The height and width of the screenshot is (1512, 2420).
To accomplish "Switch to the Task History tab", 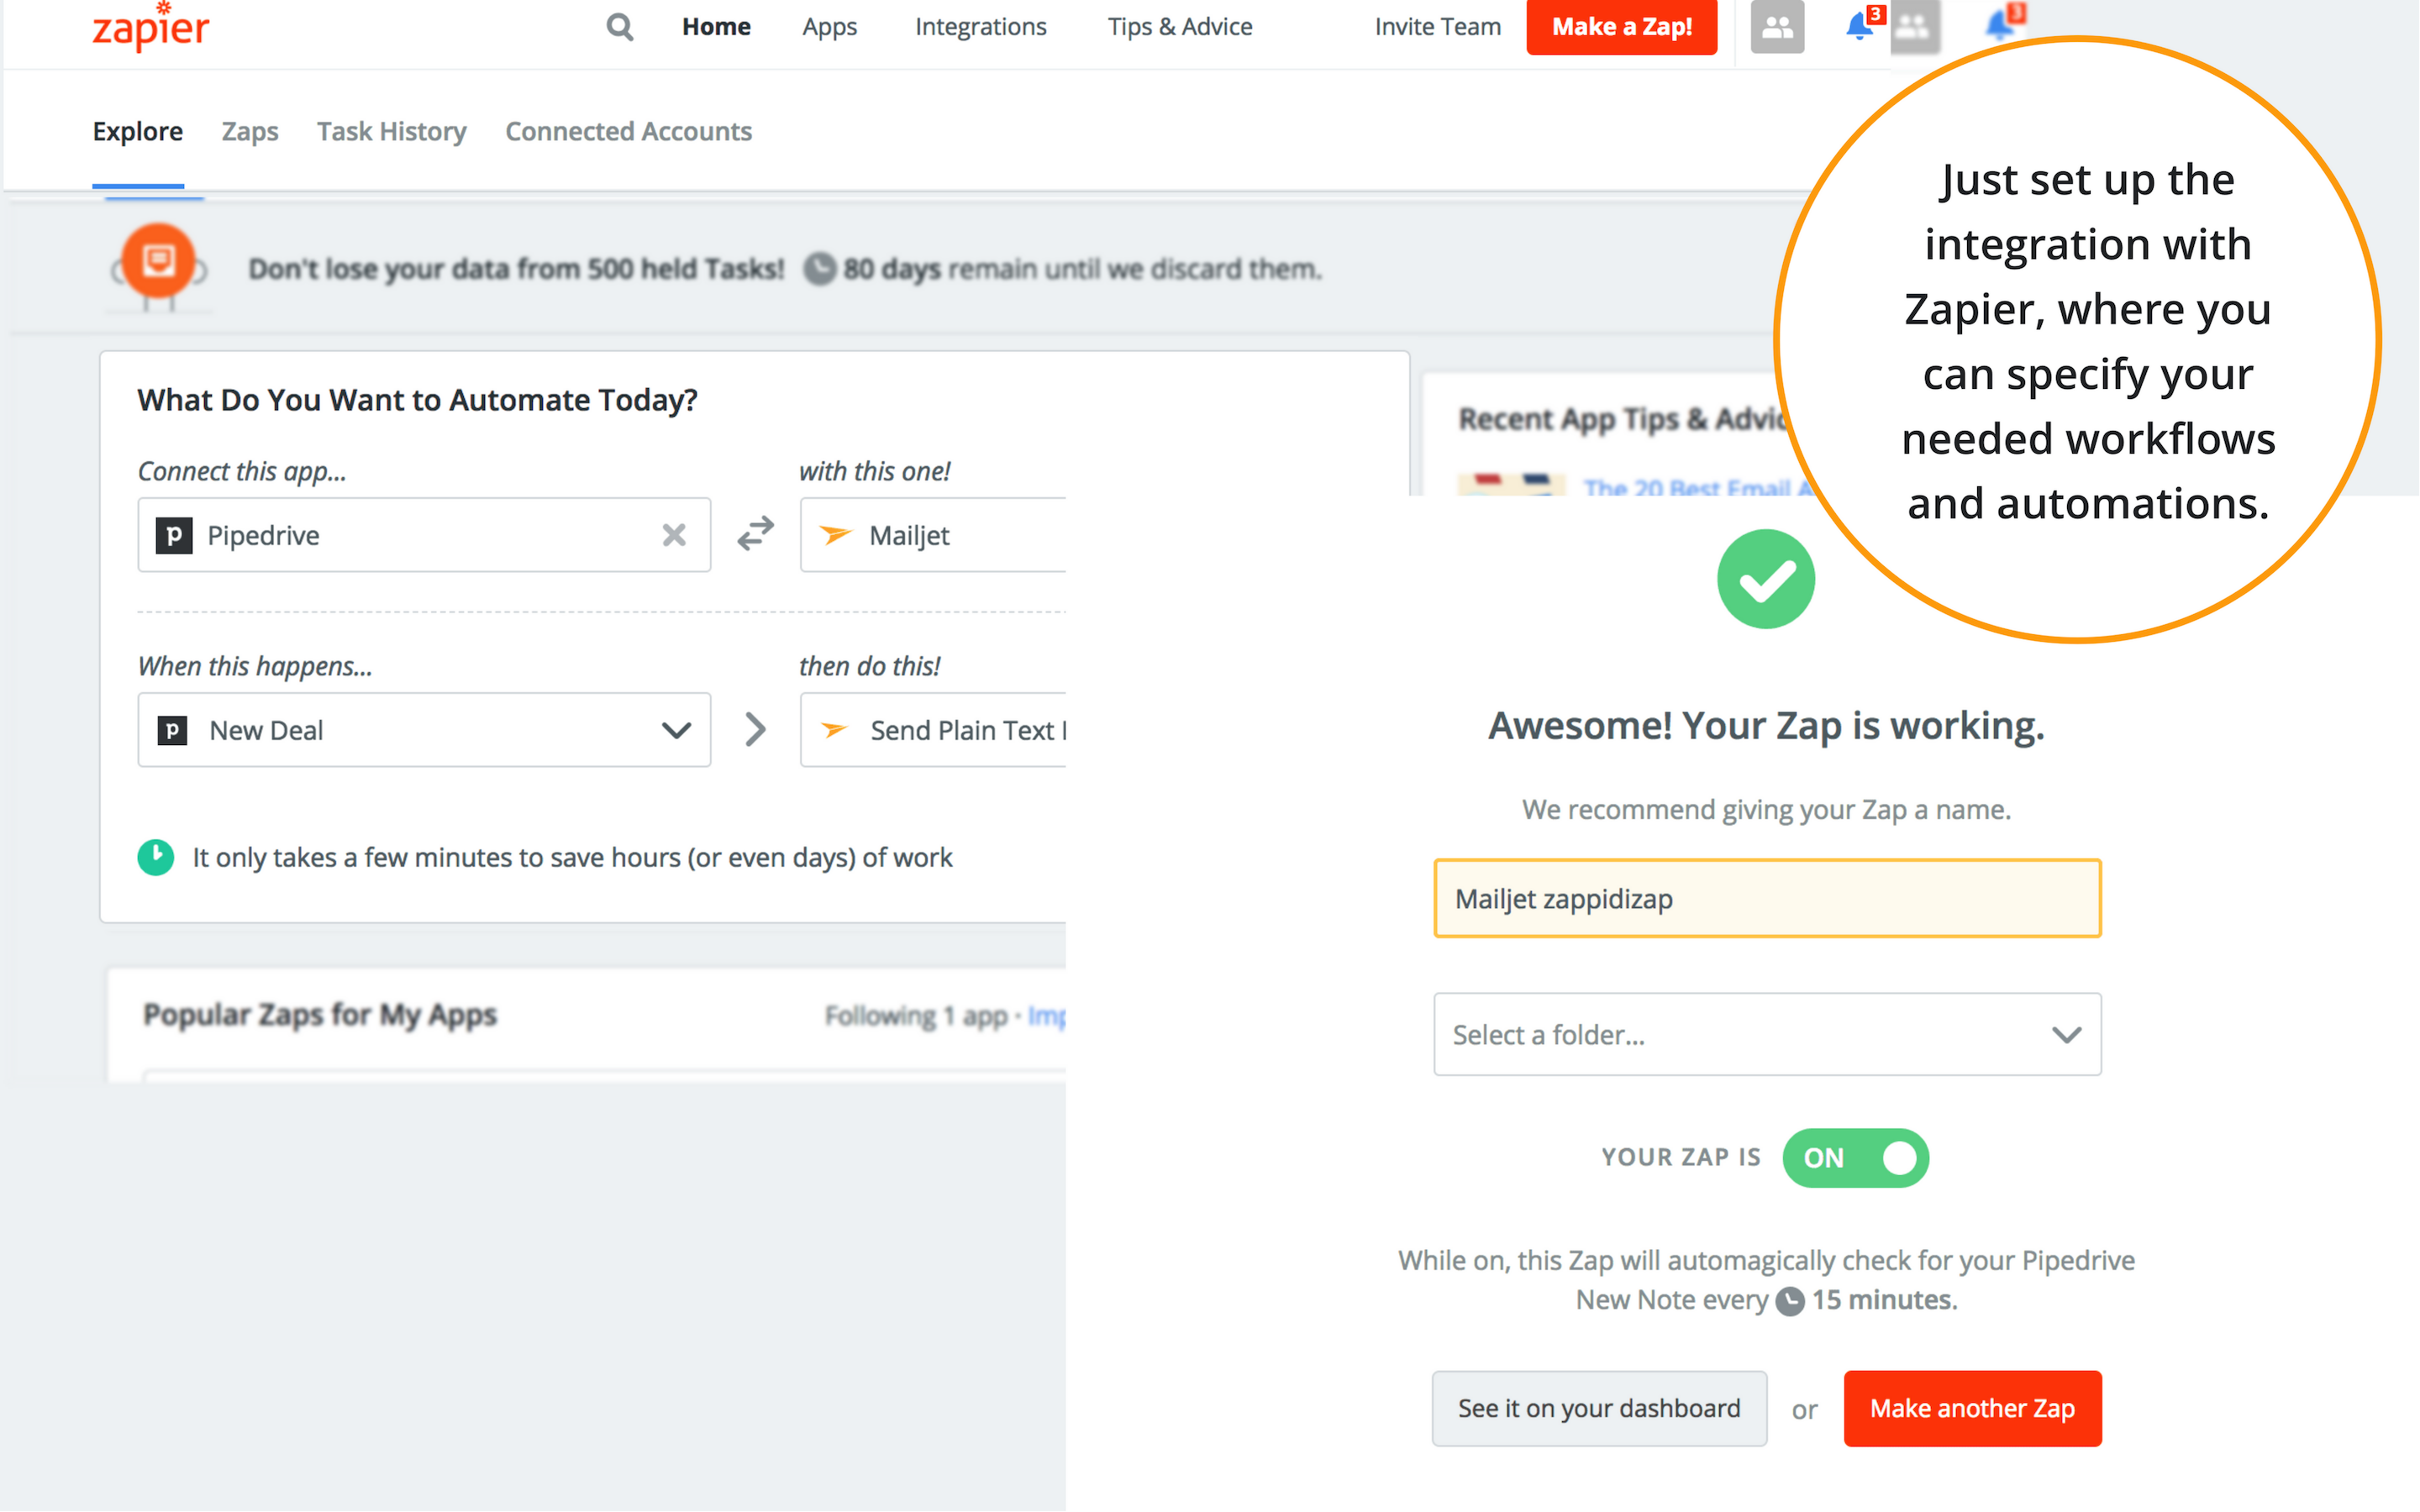I will [392, 131].
